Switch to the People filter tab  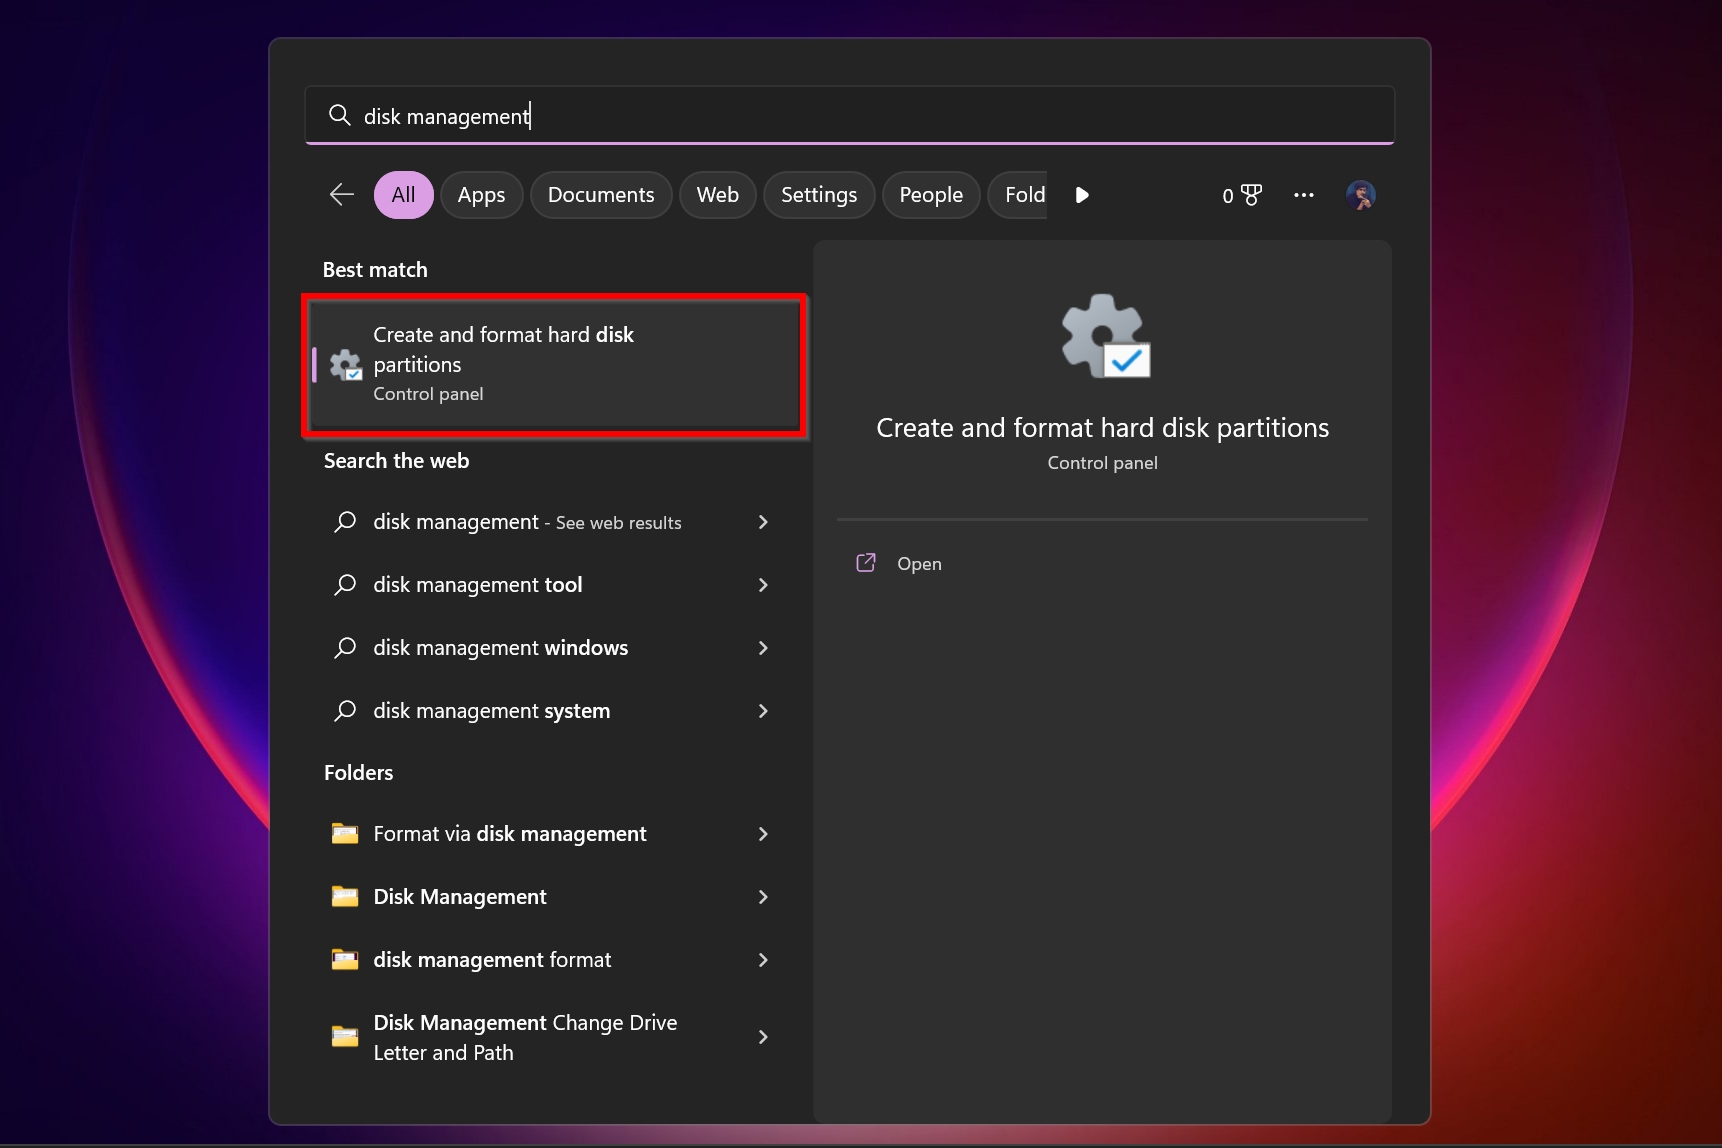931,195
